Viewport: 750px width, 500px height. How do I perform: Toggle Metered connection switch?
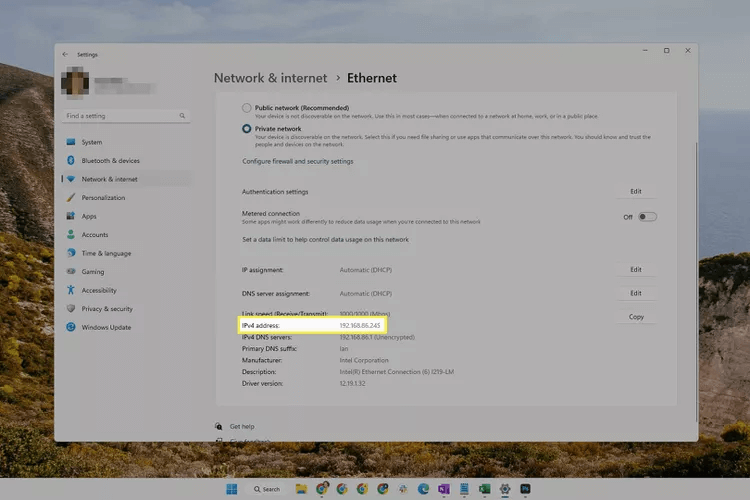(x=648, y=217)
